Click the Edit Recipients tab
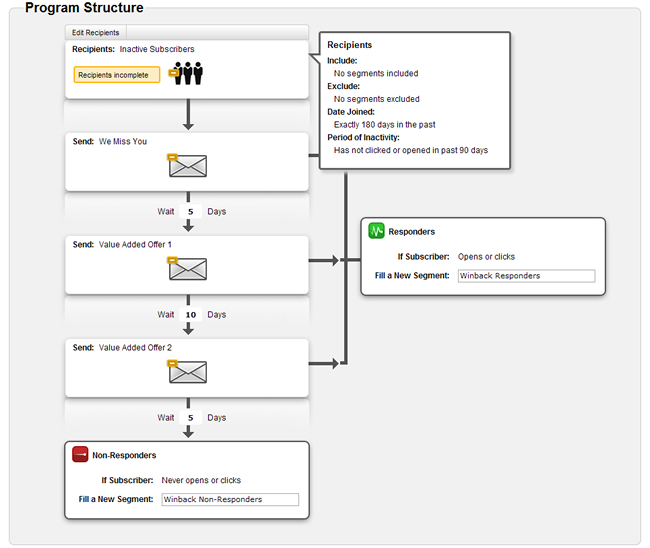The image size is (650, 548). (96, 33)
